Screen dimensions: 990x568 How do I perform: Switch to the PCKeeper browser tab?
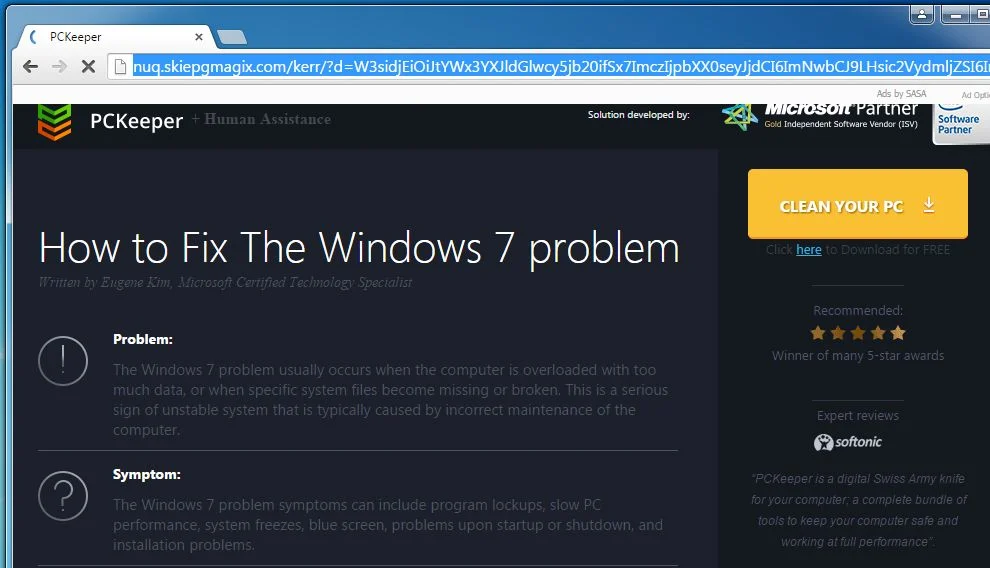tap(117, 37)
